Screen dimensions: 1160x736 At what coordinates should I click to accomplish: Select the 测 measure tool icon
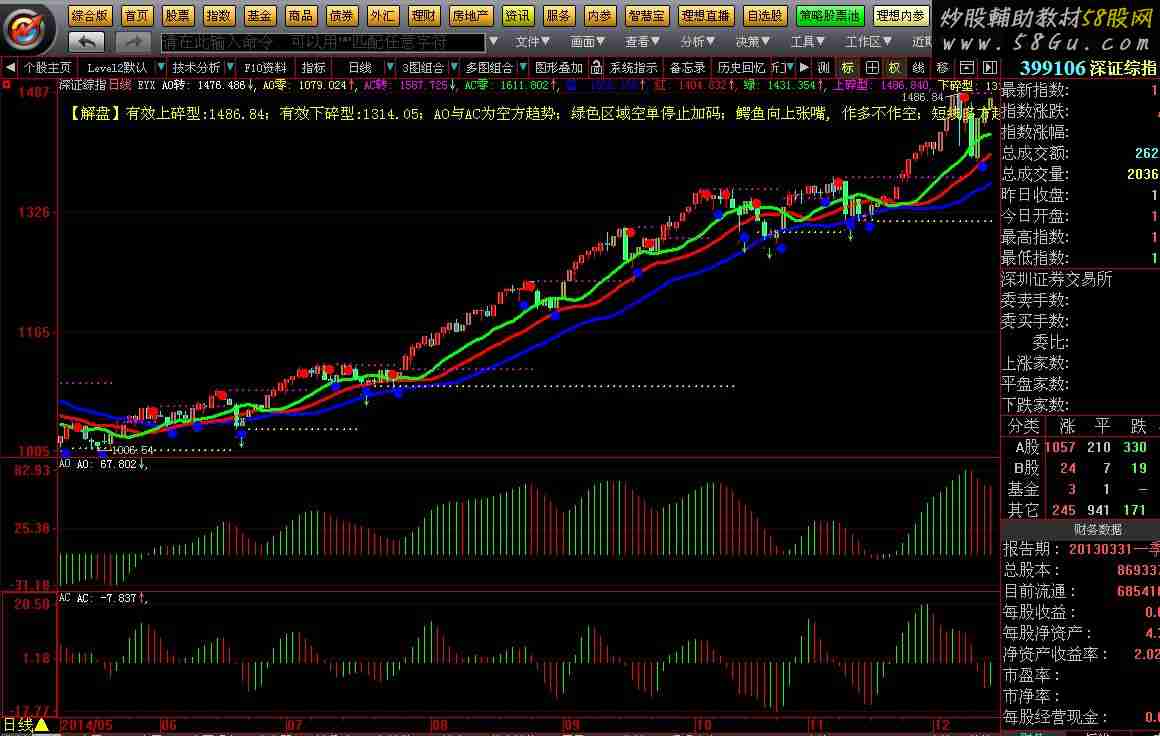(823, 68)
